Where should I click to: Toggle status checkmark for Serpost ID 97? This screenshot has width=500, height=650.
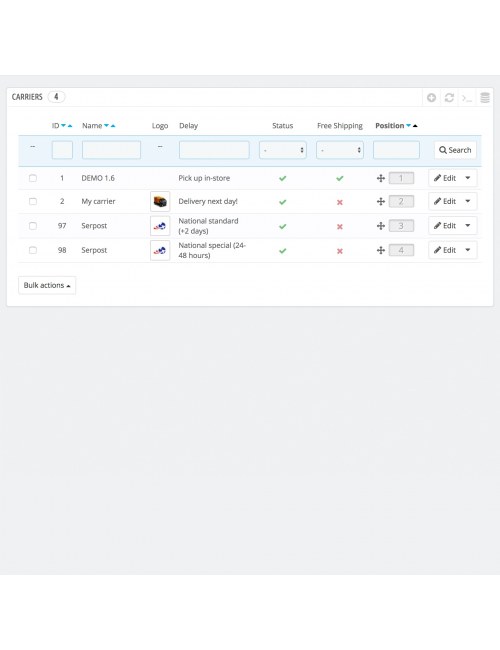coord(283,226)
